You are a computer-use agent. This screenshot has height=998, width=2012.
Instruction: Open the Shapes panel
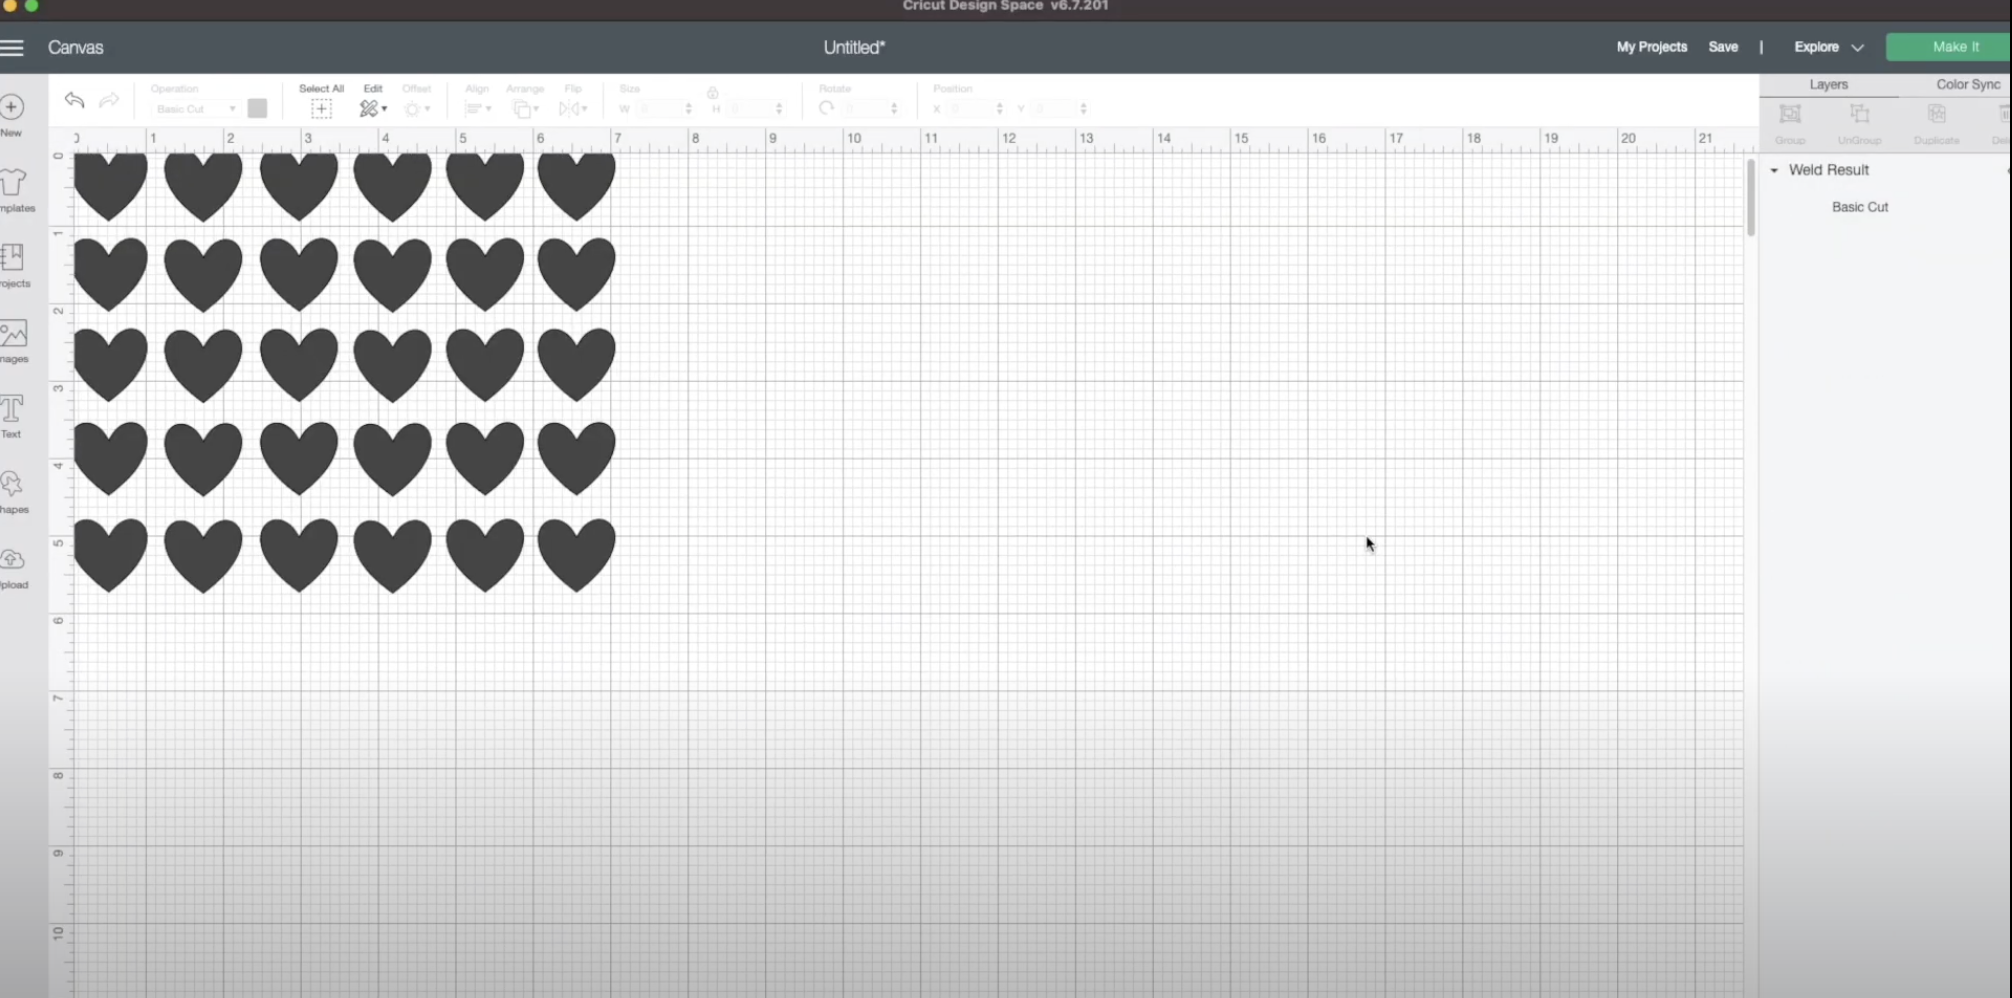coord(13,492)
